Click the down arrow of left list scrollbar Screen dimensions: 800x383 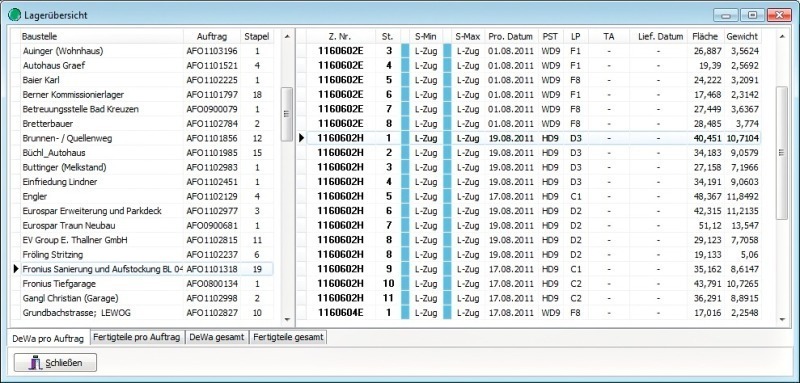[287, 319]
